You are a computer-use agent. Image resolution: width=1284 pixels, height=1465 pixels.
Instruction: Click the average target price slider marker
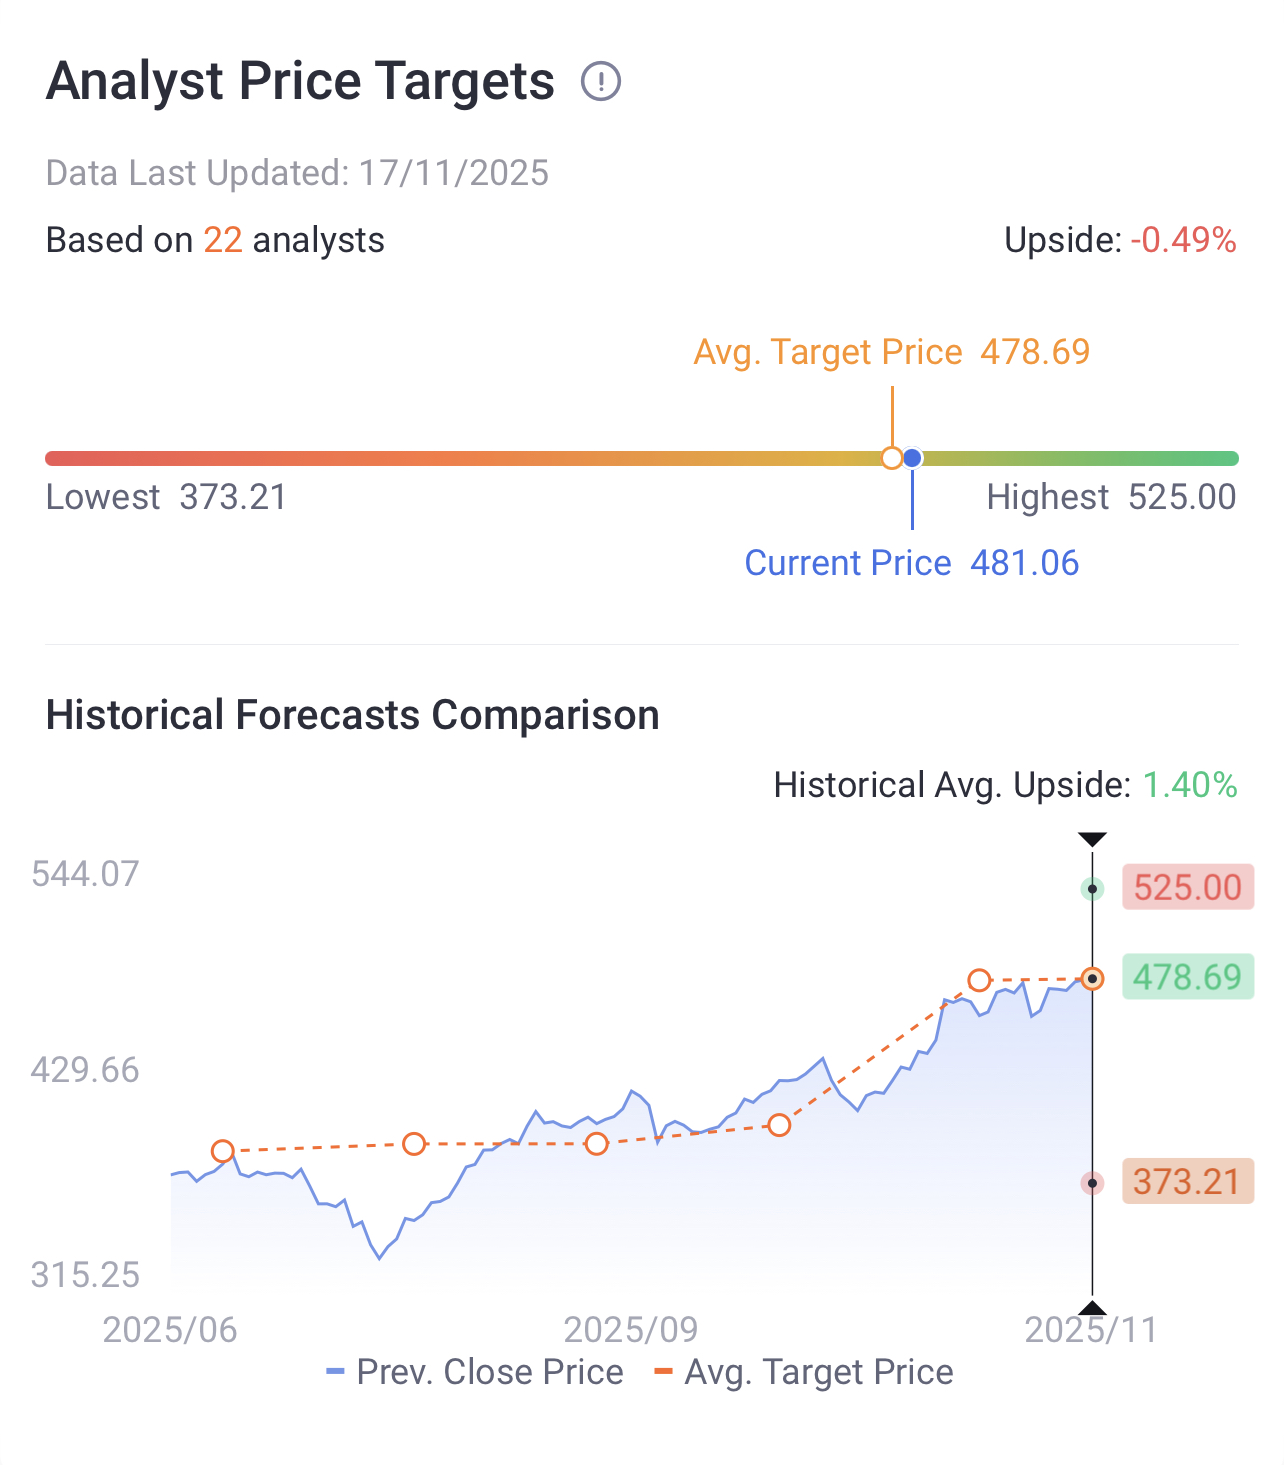click(892, 458)
